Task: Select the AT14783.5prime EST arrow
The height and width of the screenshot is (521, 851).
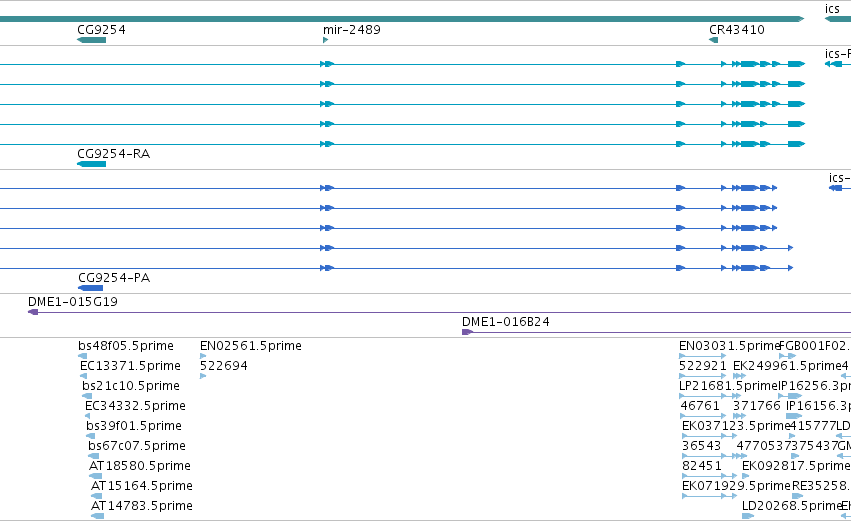Action: tap(97, 516)
